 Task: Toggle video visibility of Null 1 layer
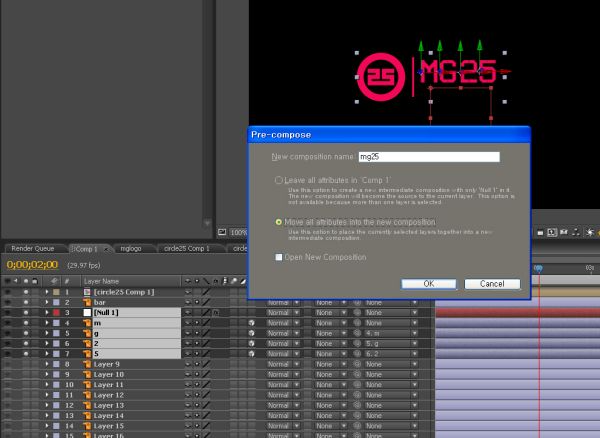(x=8, y=313)
